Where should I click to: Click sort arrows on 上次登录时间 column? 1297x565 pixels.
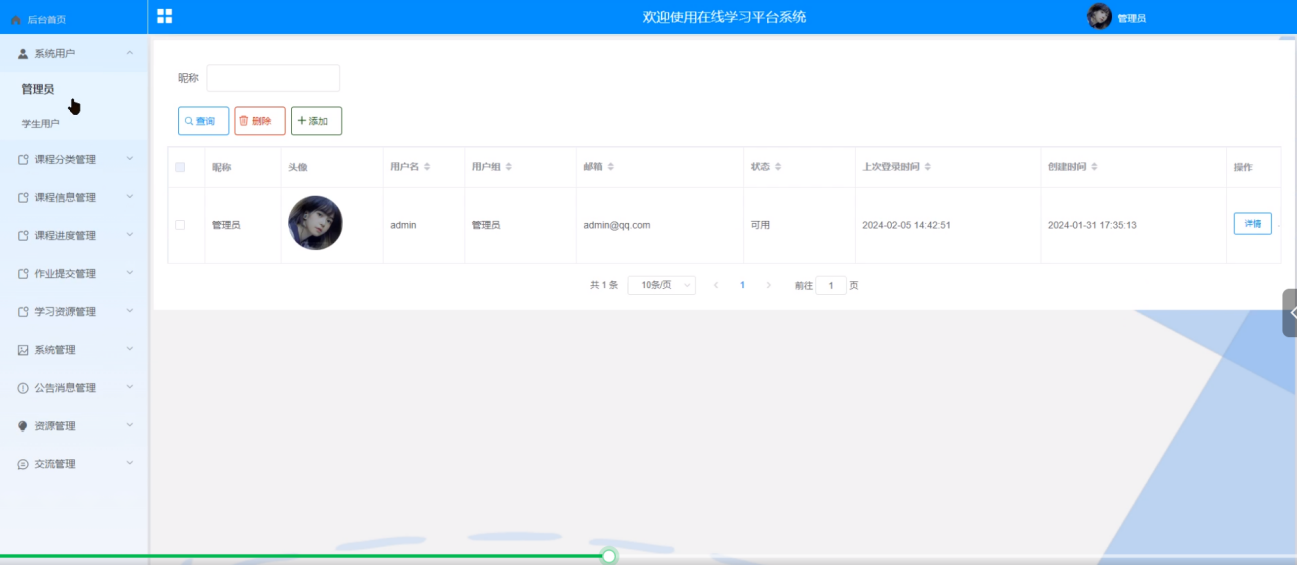[928, 167]
